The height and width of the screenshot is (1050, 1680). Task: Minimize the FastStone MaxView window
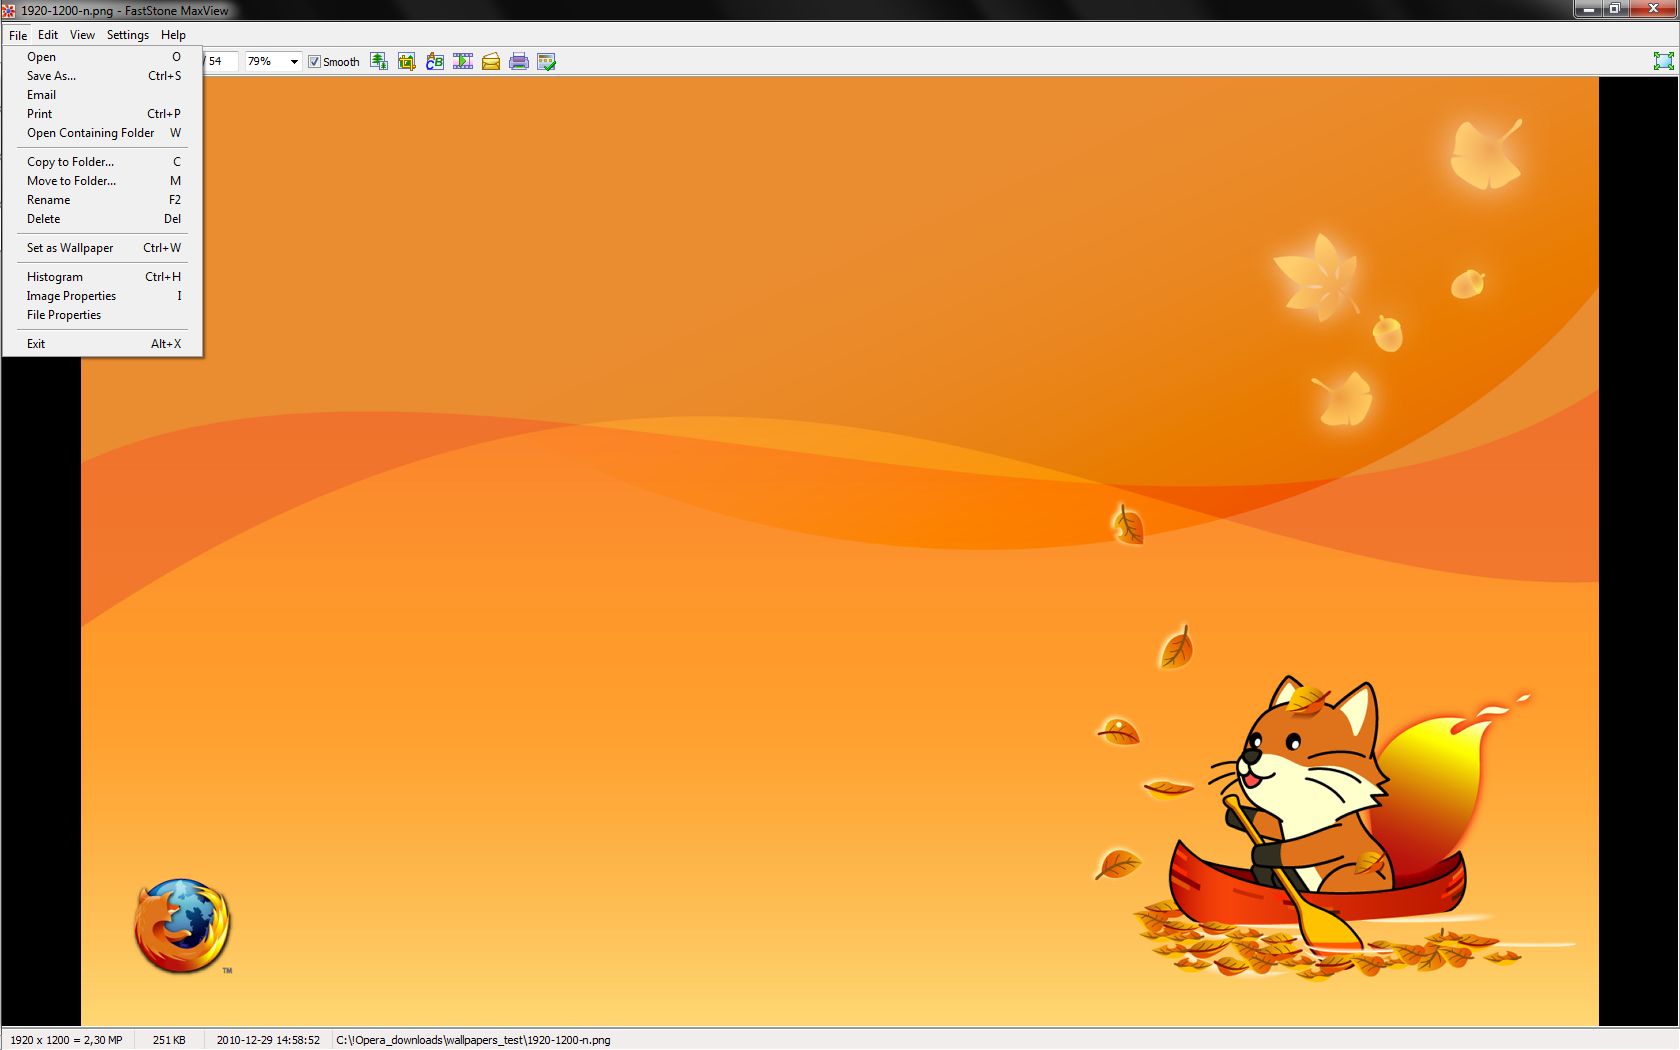point(1588,9)
